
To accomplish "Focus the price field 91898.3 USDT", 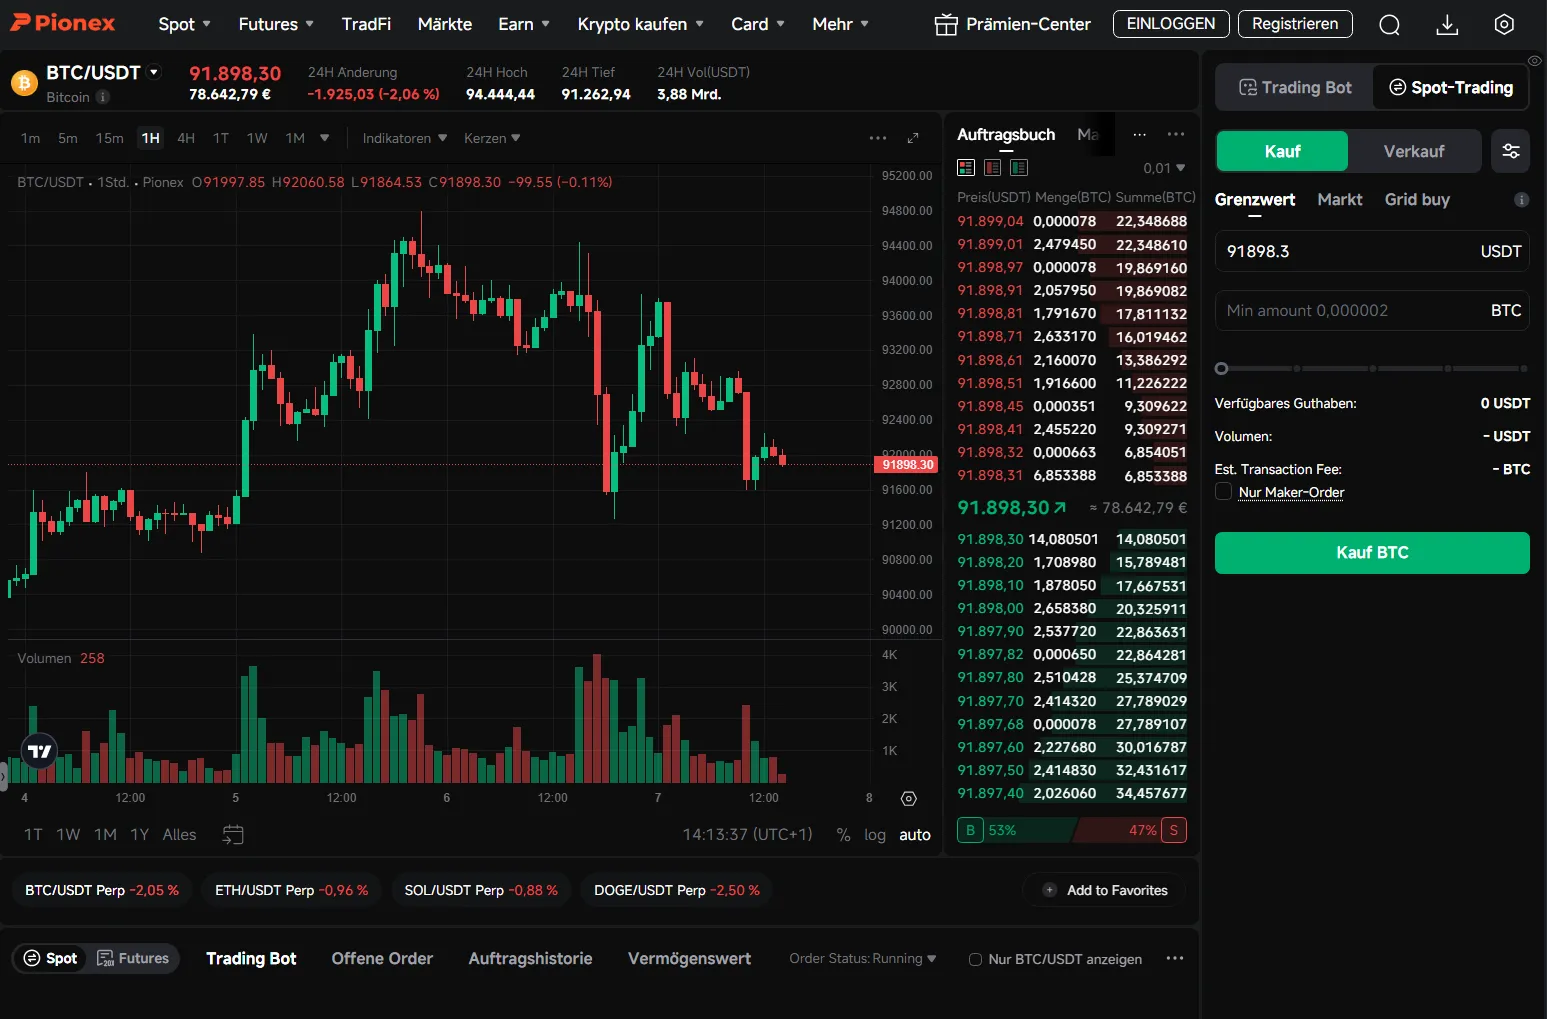I will (x=1372, y=251).
